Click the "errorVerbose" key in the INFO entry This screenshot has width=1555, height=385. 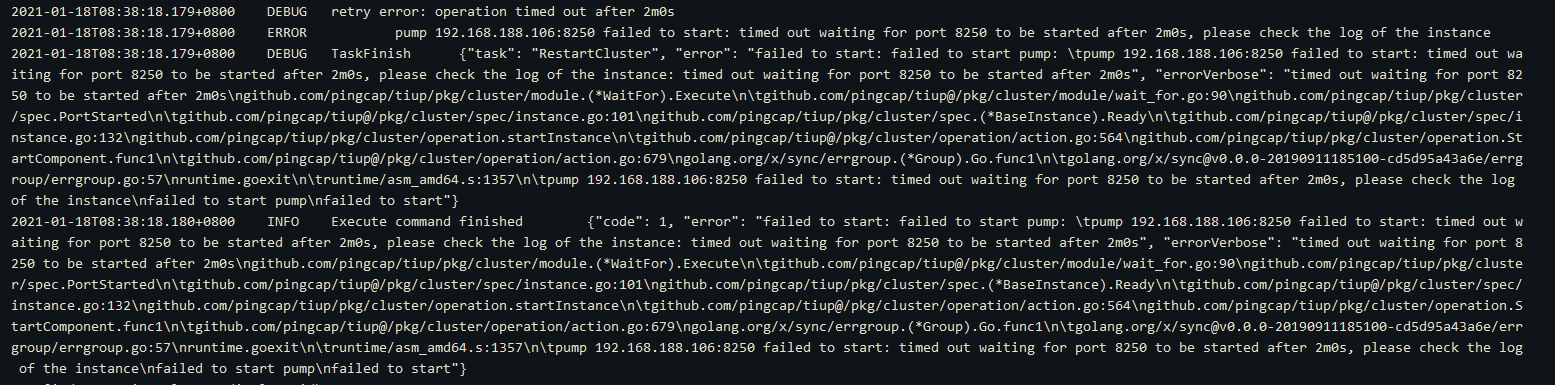(1217, 241)
